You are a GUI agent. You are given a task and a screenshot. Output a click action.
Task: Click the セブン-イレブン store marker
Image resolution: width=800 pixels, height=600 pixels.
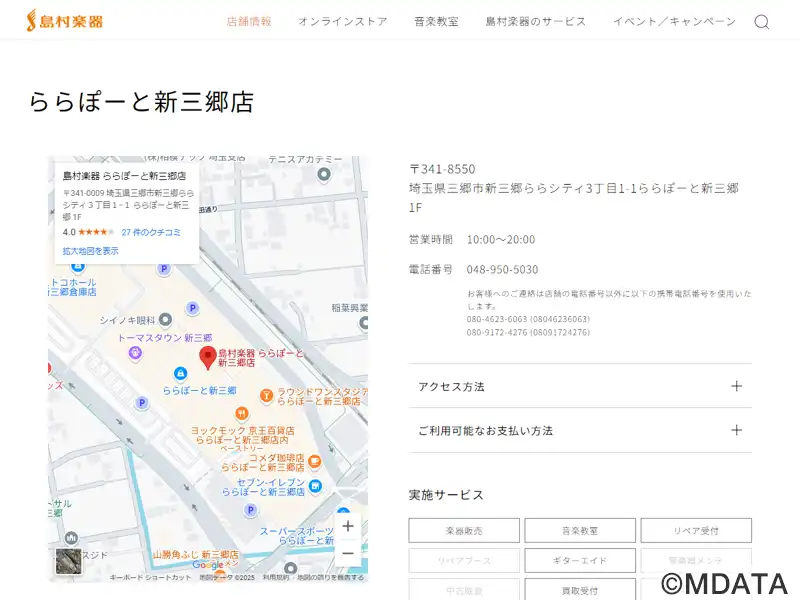click(x=315, y=486)
